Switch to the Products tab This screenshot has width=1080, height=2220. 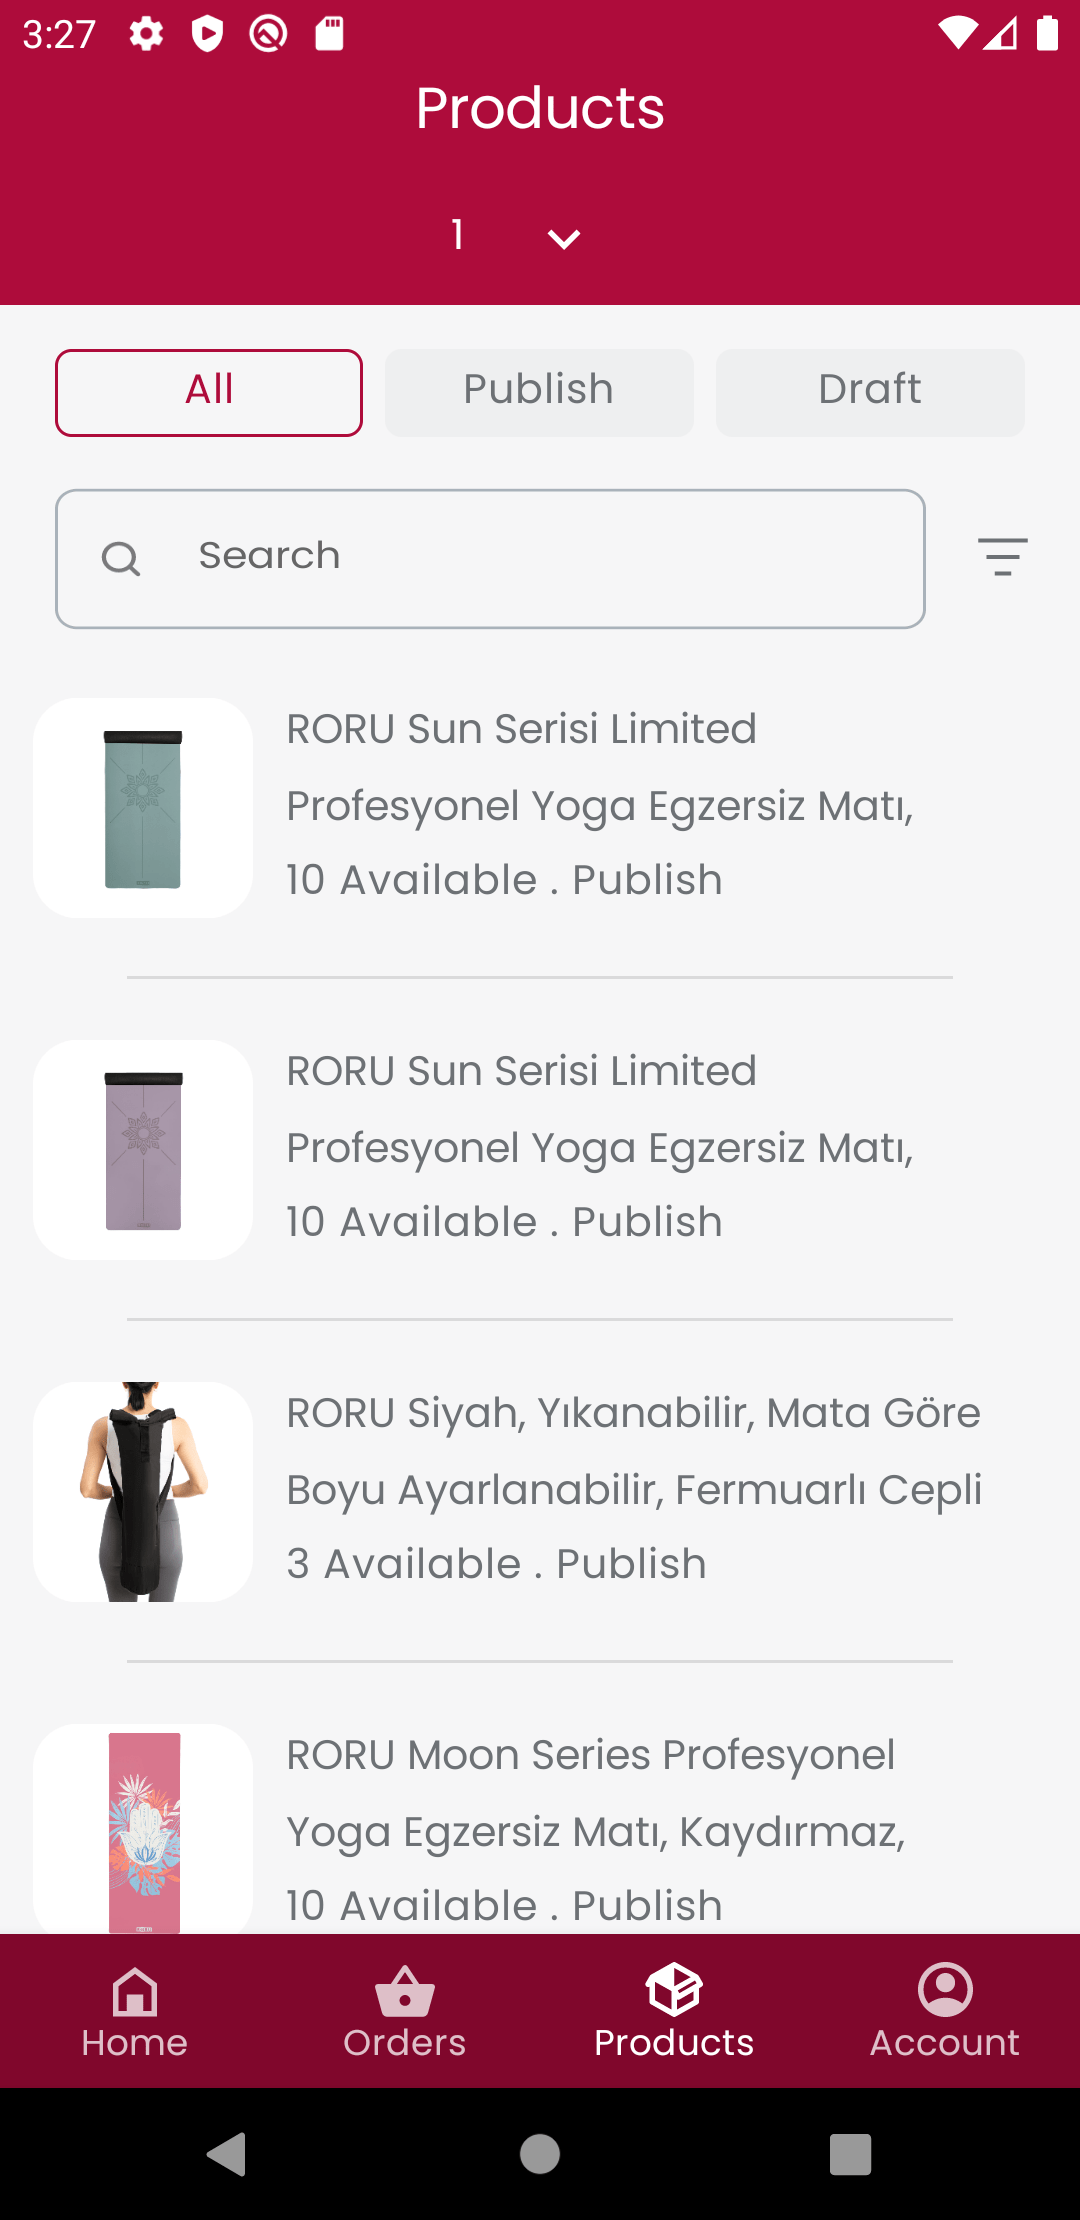pos(674,2011)
